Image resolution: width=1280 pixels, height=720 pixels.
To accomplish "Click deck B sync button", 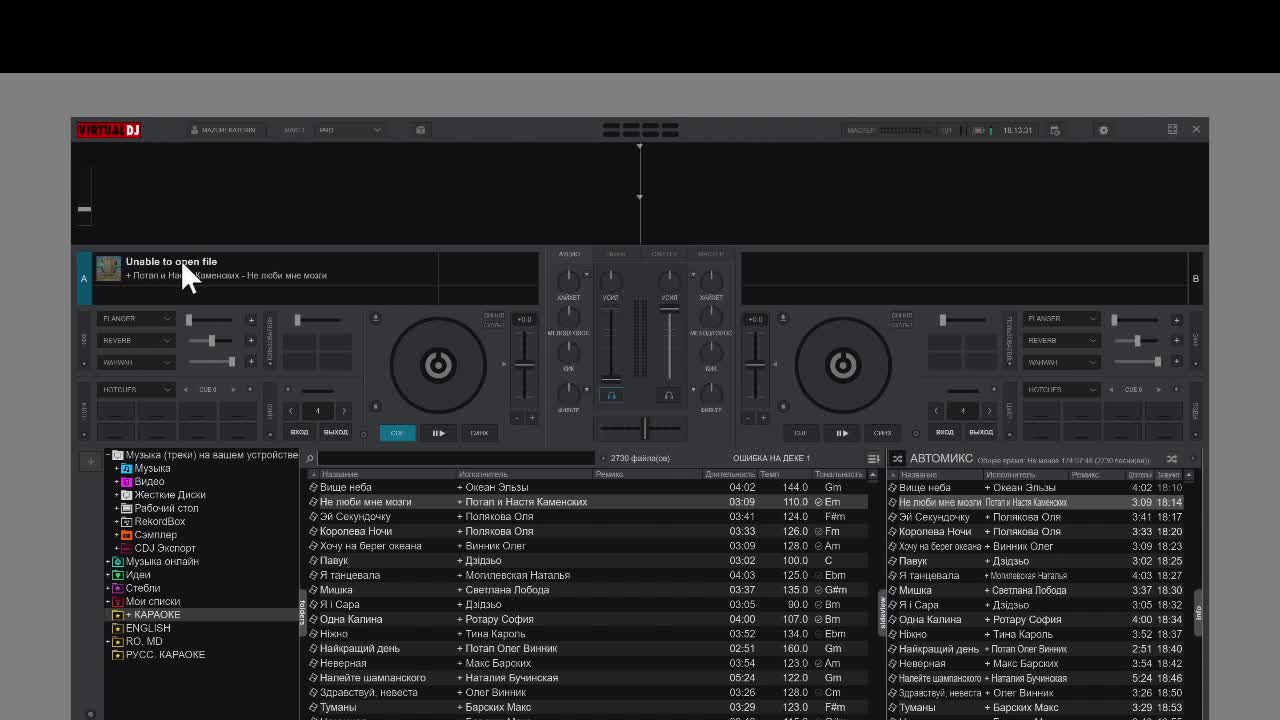I will tap(883, 433).
